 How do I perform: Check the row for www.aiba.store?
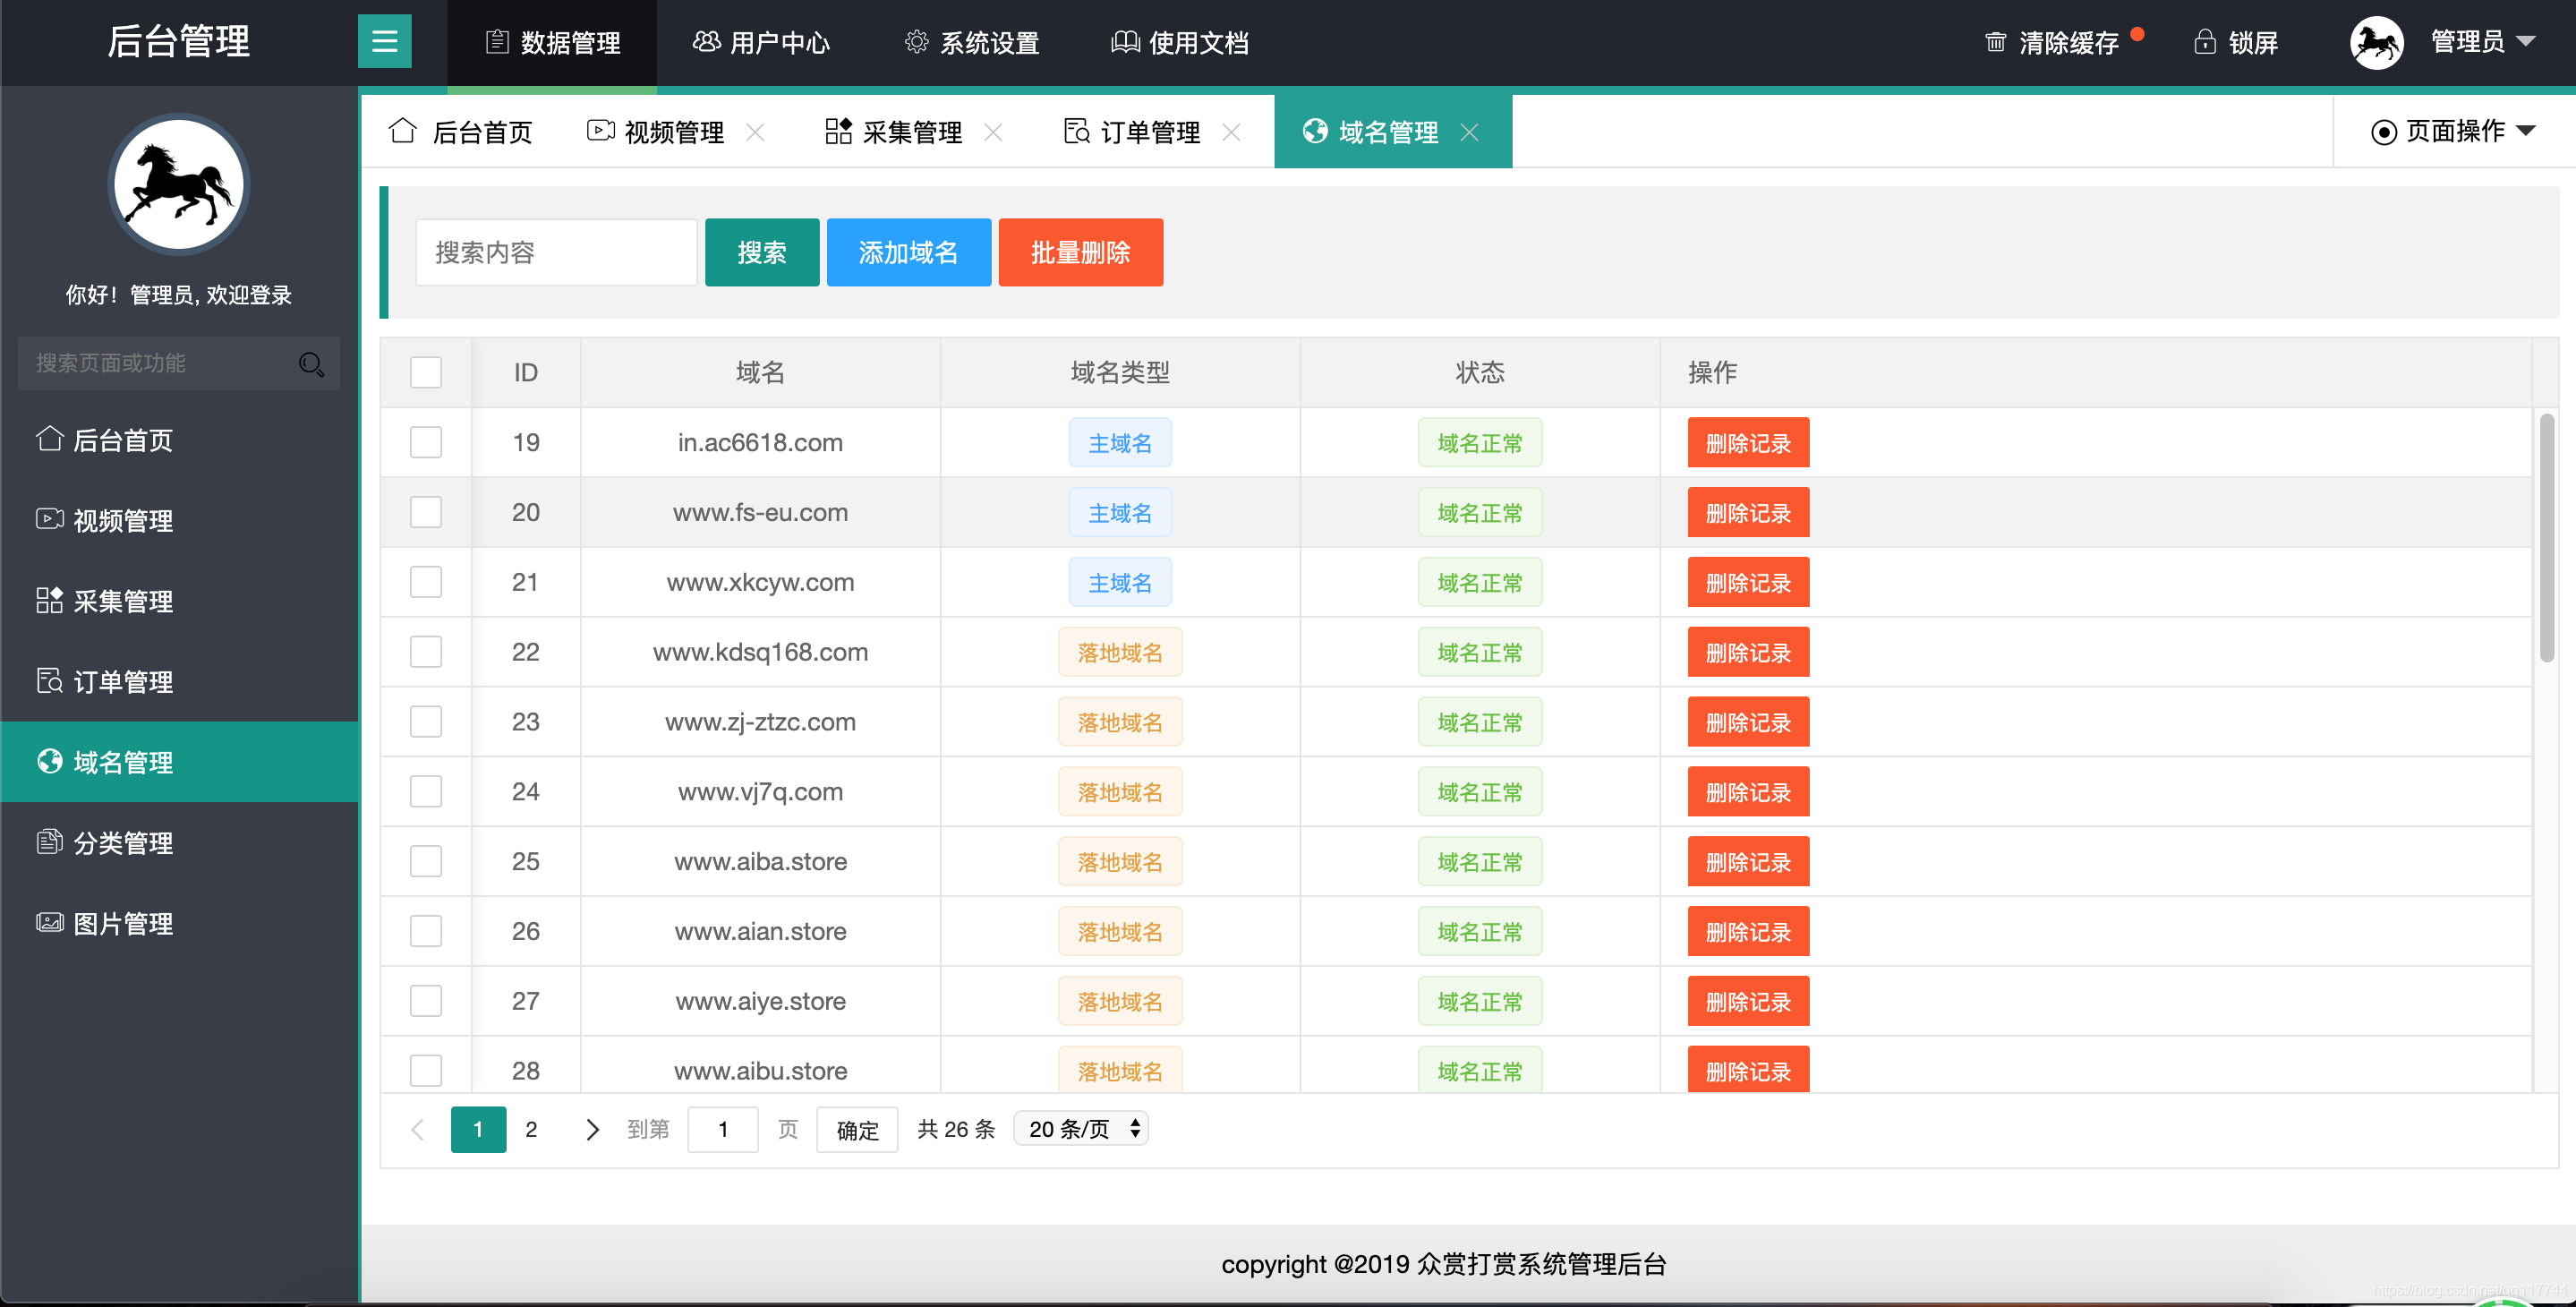(425, 861)
